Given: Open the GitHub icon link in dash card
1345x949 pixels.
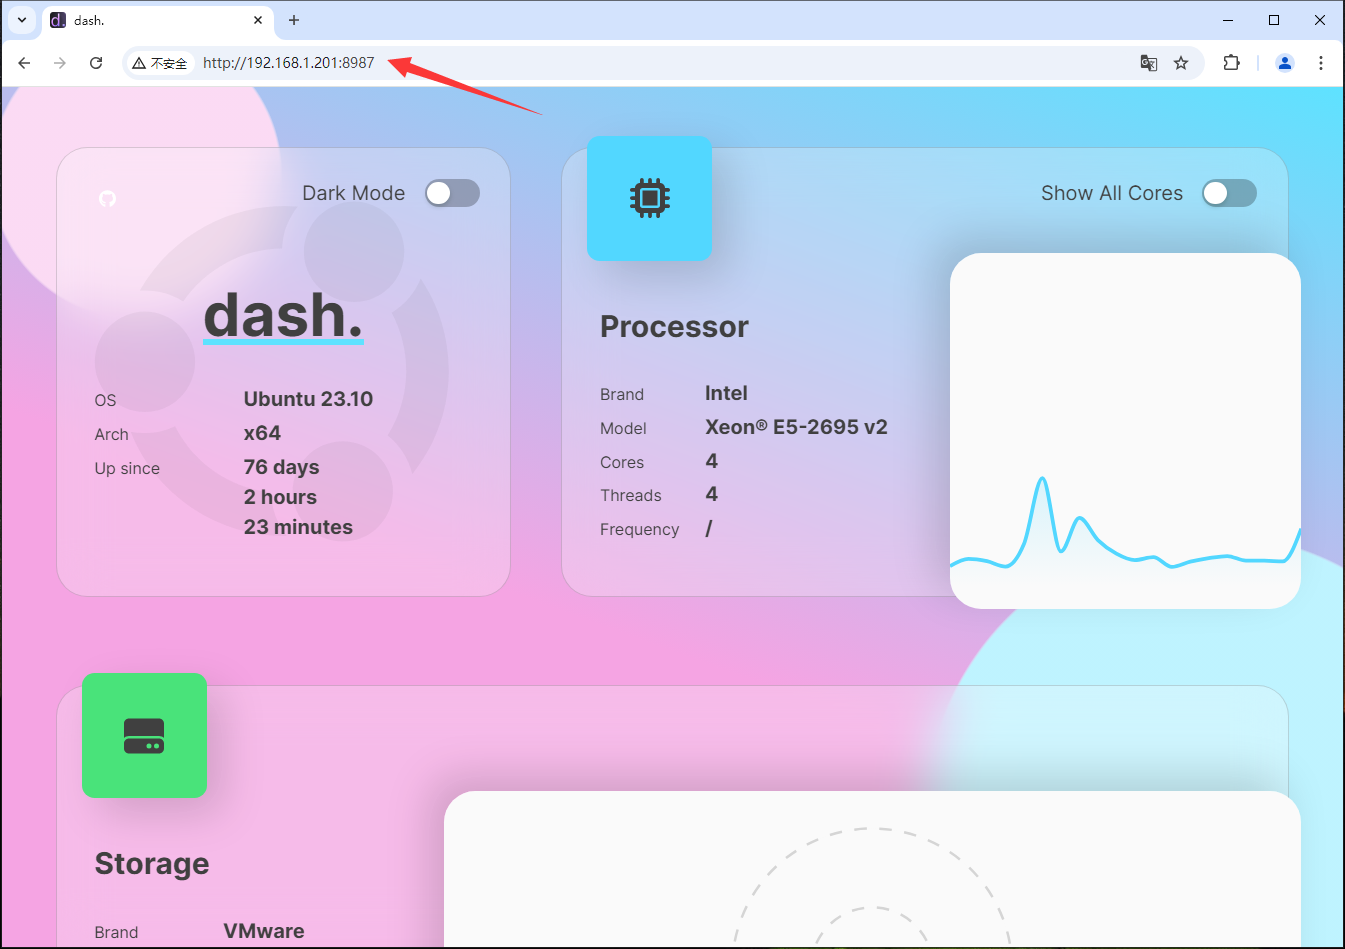Looking at the screenshot, I should coord(107,199).
